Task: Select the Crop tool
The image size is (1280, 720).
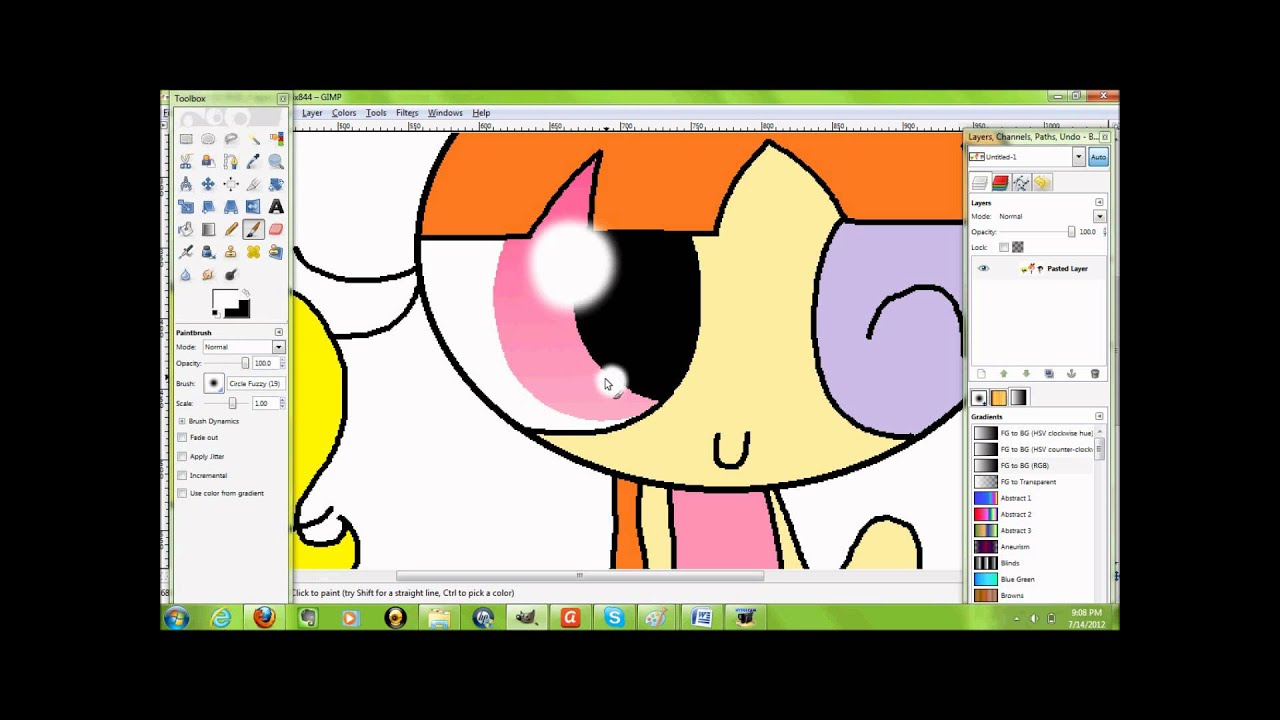Action: 254,184
